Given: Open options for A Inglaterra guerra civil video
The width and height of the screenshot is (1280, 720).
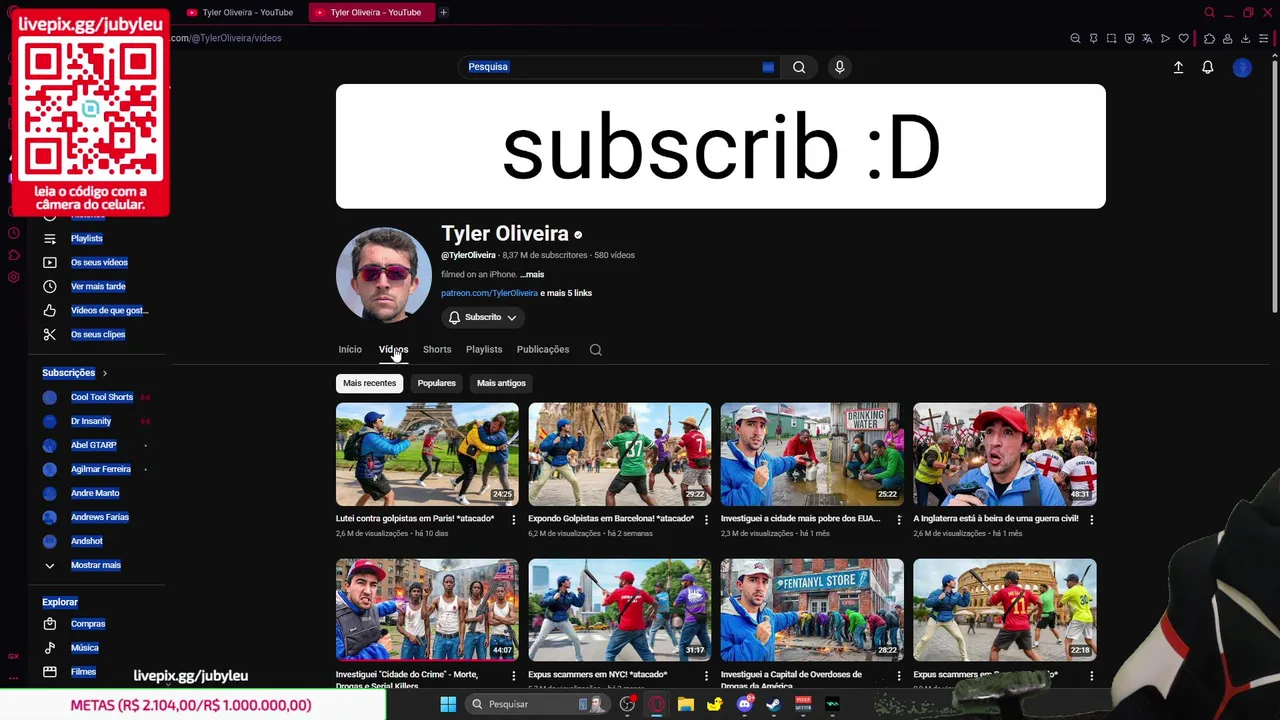Looking at the screenshot, I should (1091, 520).
